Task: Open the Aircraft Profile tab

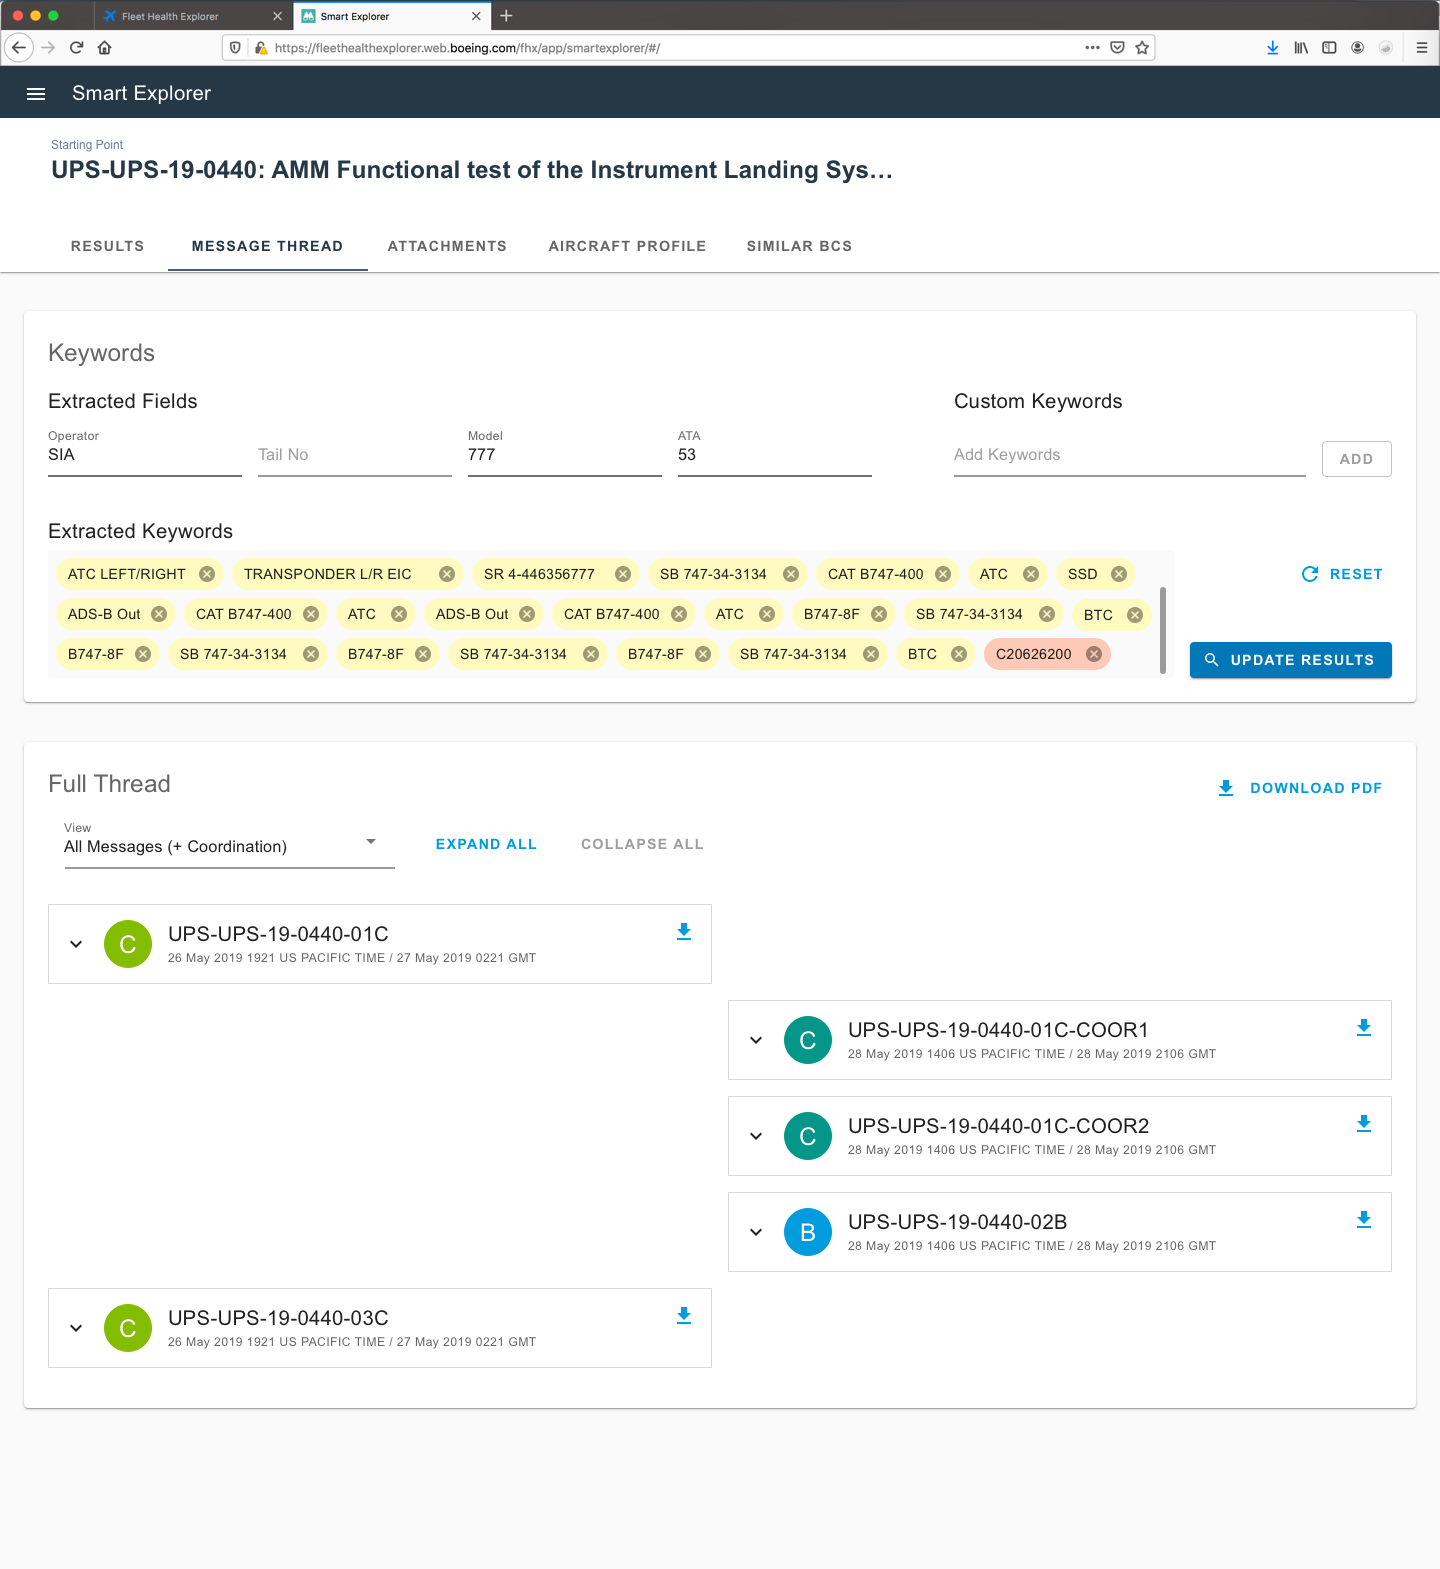Action: click(627, 246)
